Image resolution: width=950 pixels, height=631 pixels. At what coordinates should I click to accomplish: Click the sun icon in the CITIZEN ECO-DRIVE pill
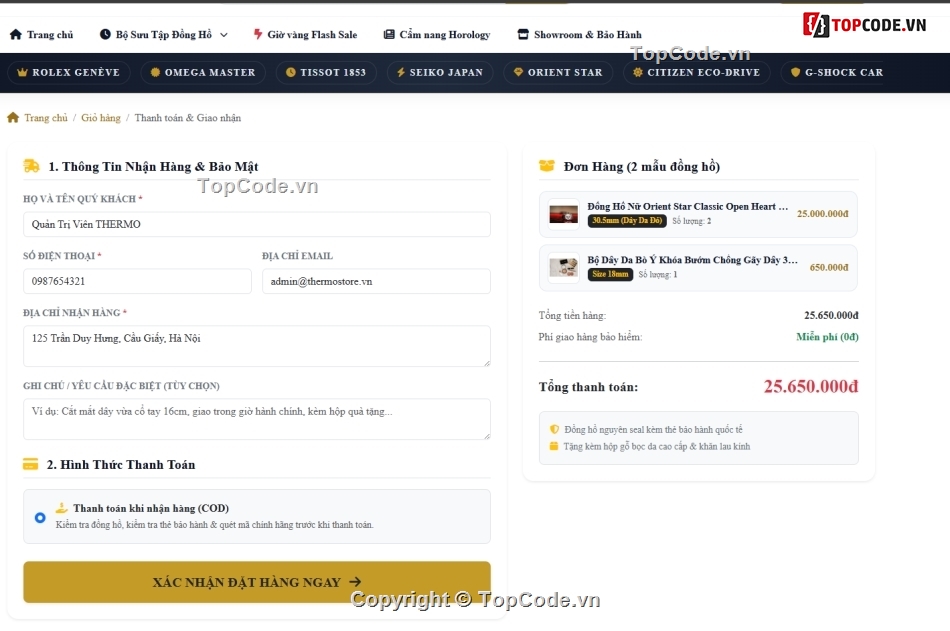[638, 72]
